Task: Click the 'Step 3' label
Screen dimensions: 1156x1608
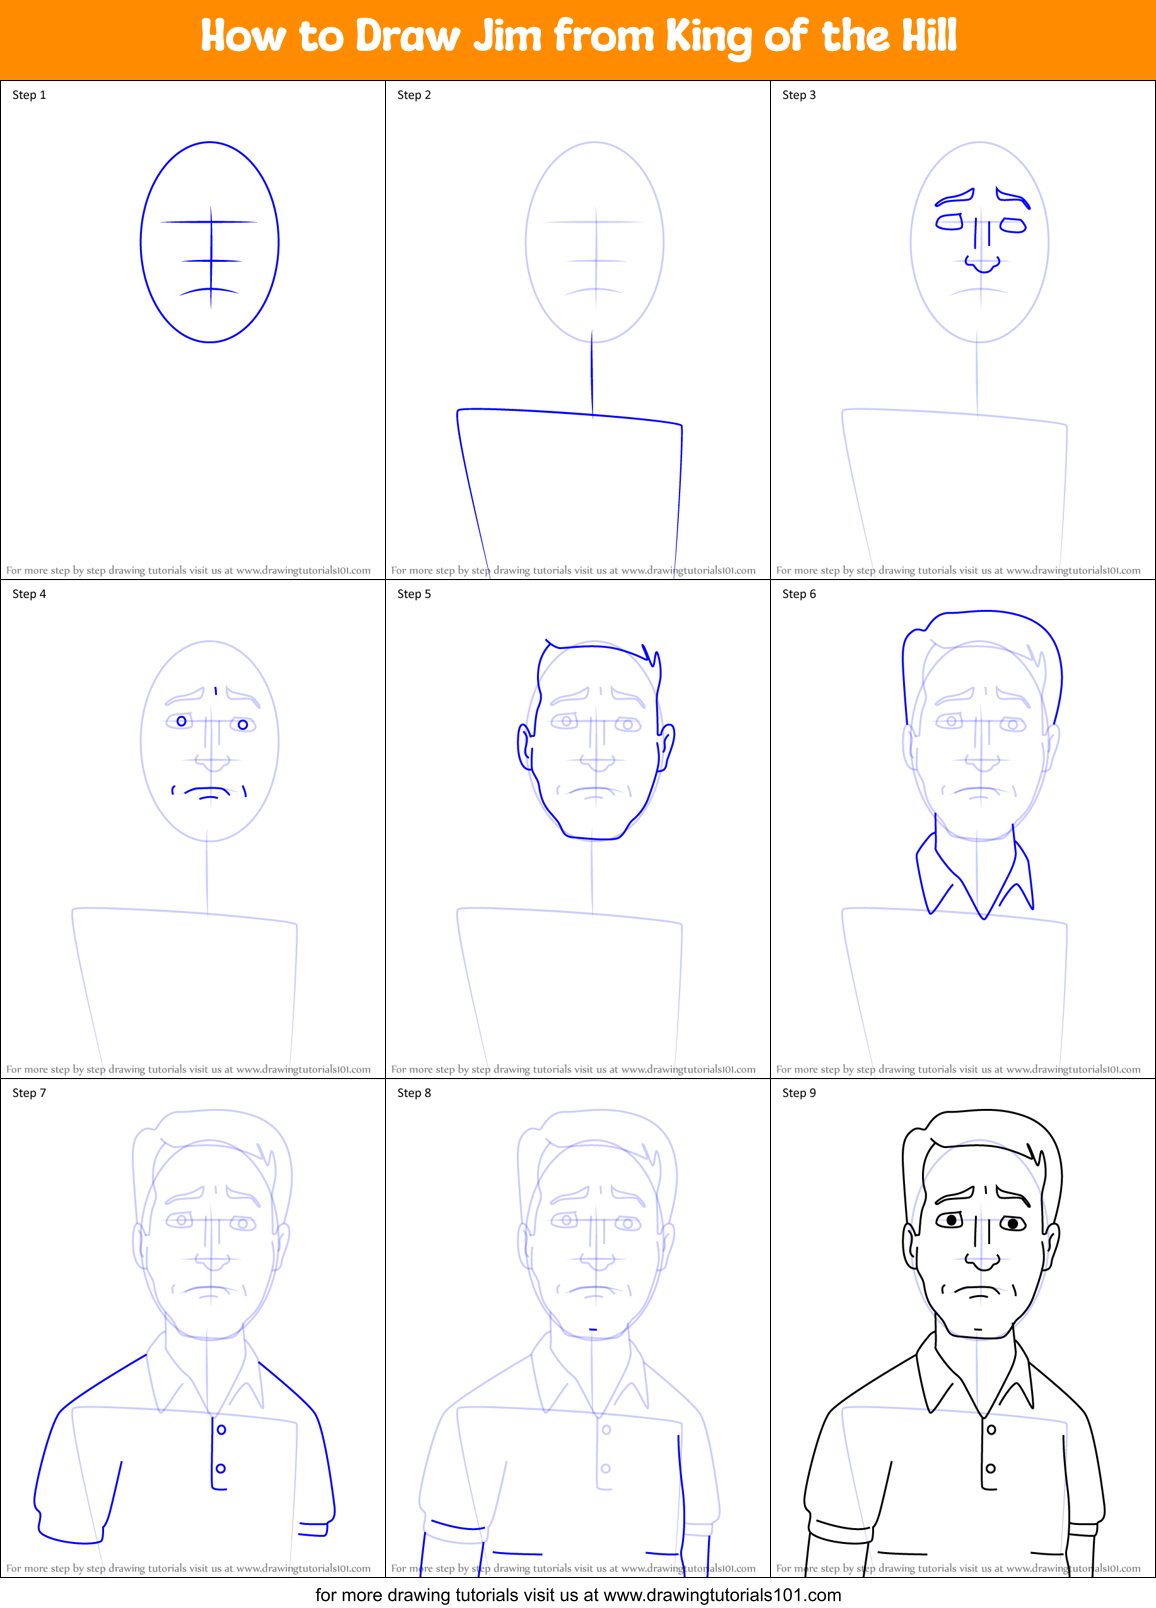Action: [799, 95]
